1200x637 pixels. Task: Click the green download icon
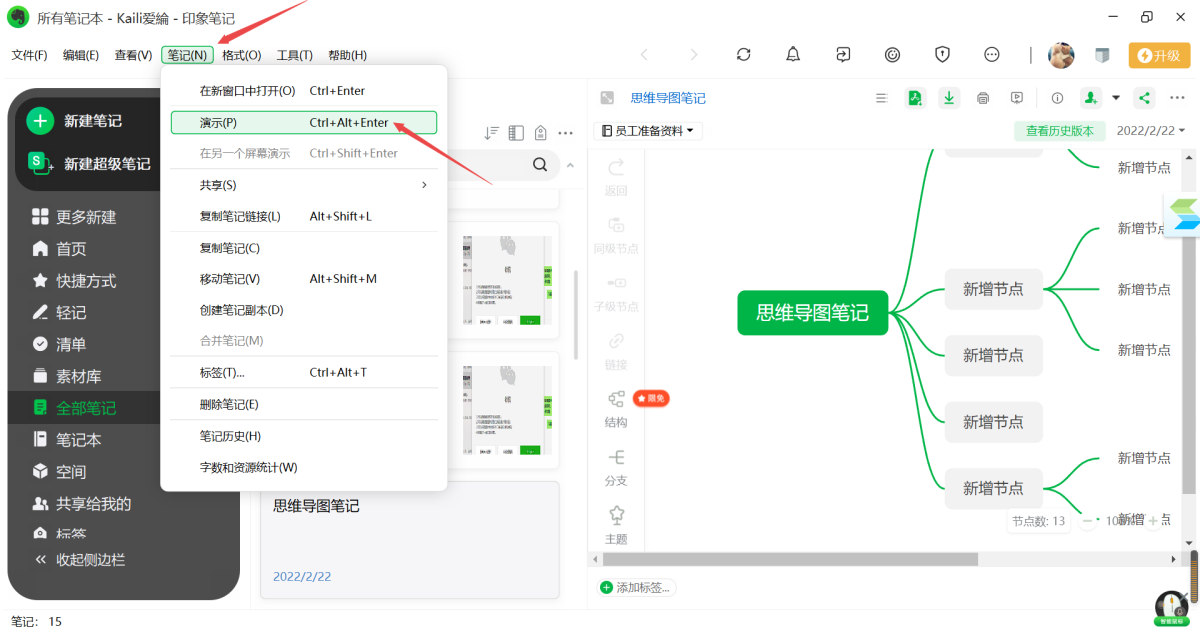(949, 98)
